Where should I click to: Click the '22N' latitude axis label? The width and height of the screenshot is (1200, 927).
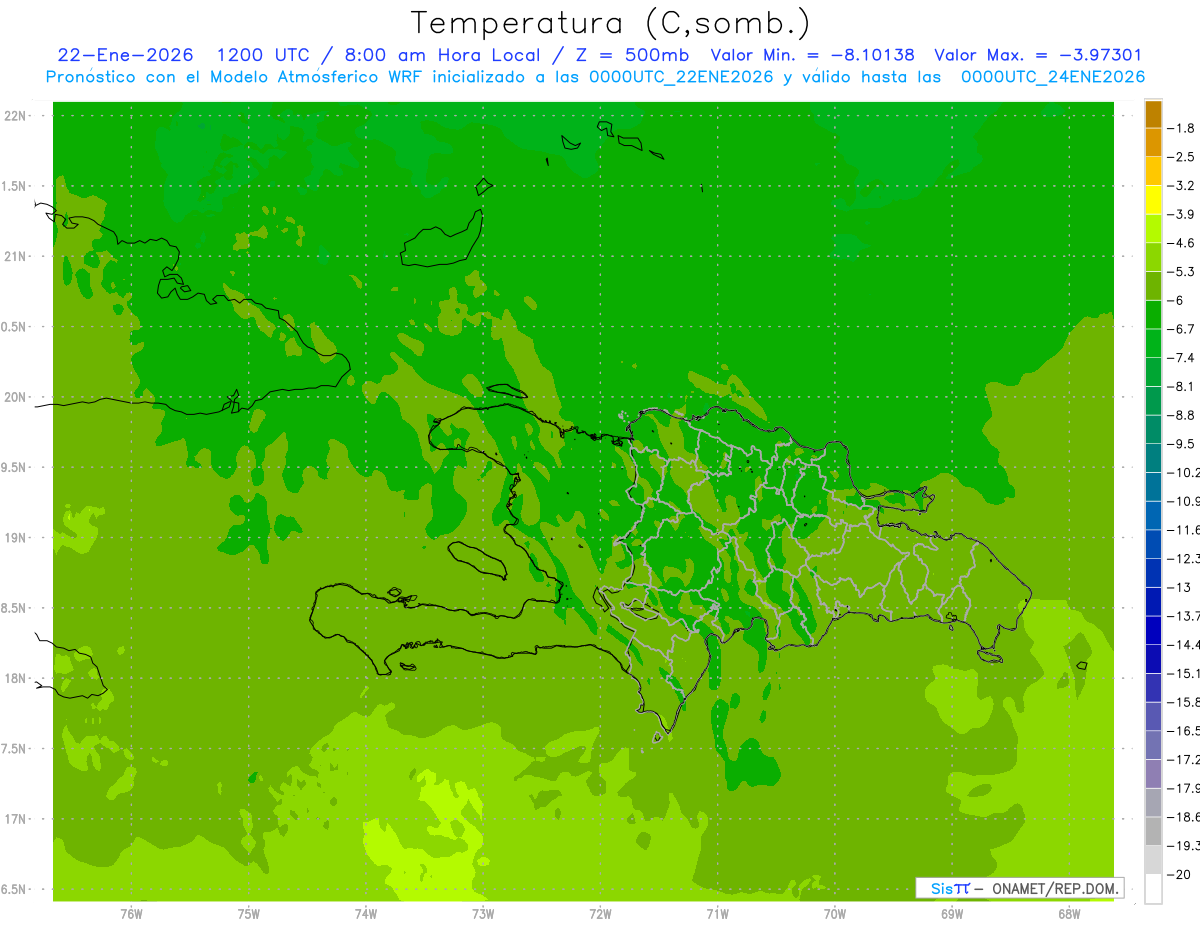pos(14,116)
